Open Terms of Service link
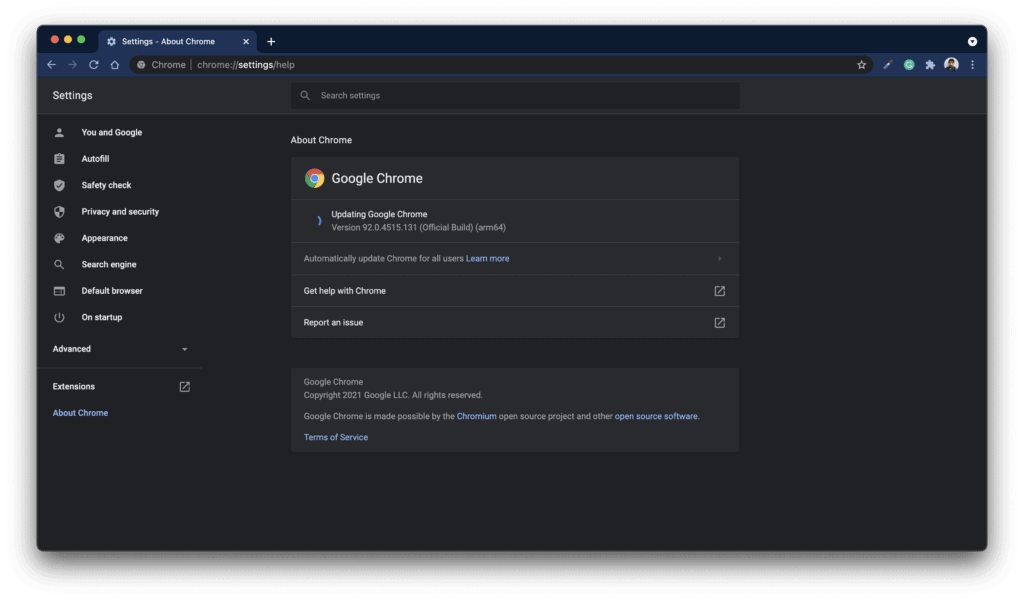This screenshot has height=600, width=1024. [x=336, y=437]
